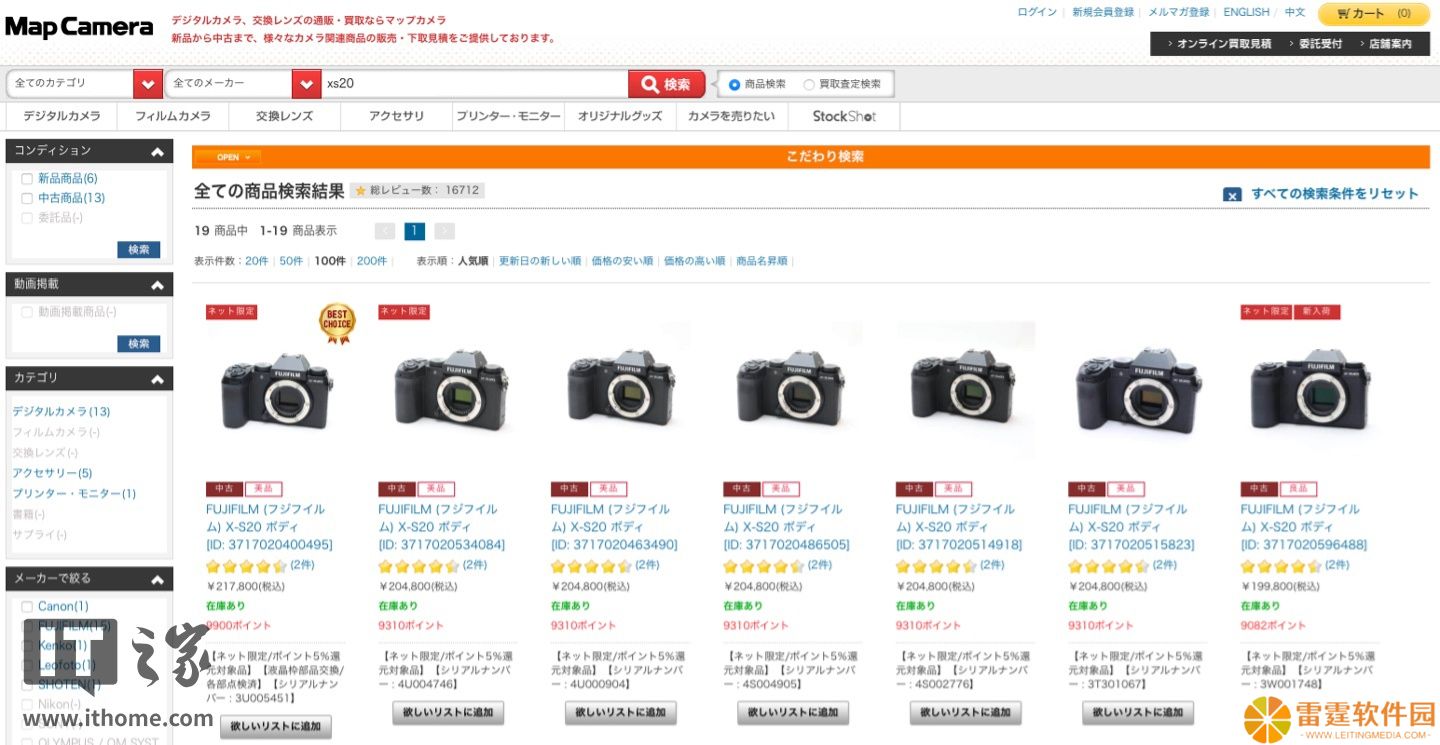Check the 新品商品(6) checkbox
The image size is (1440, 745).
coord(27,179)
